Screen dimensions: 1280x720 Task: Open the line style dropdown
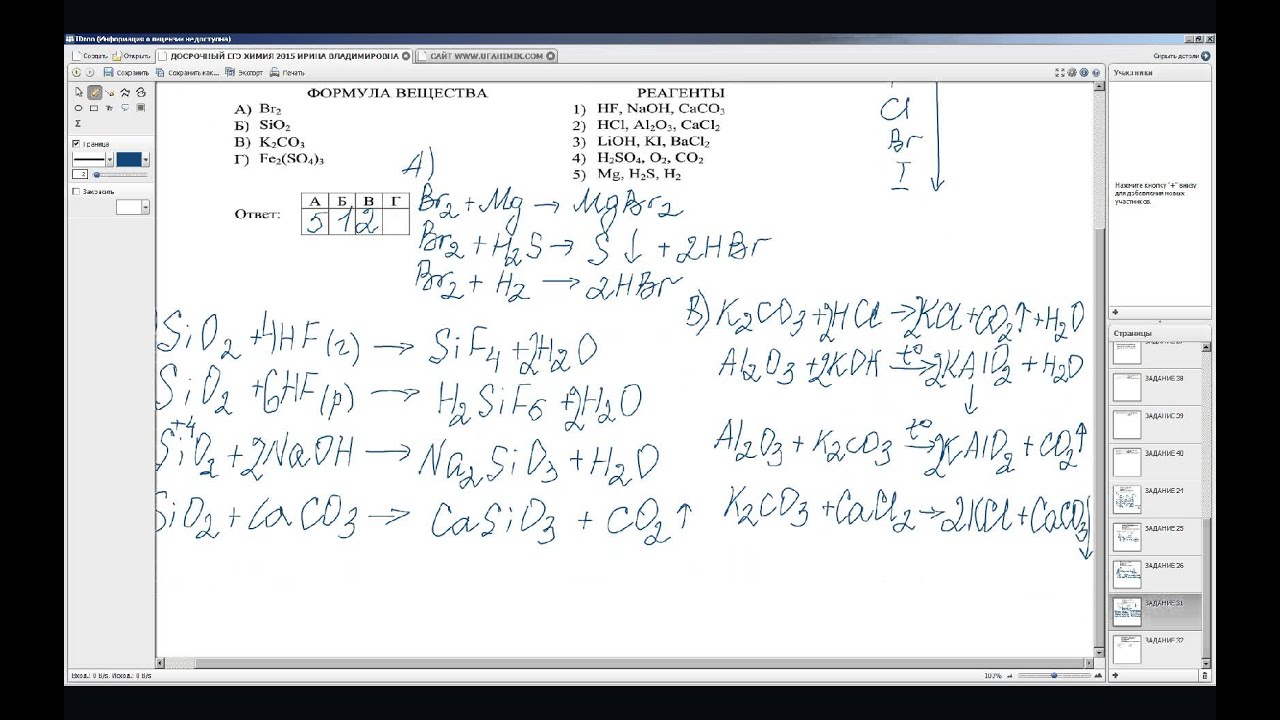[110, 159]
